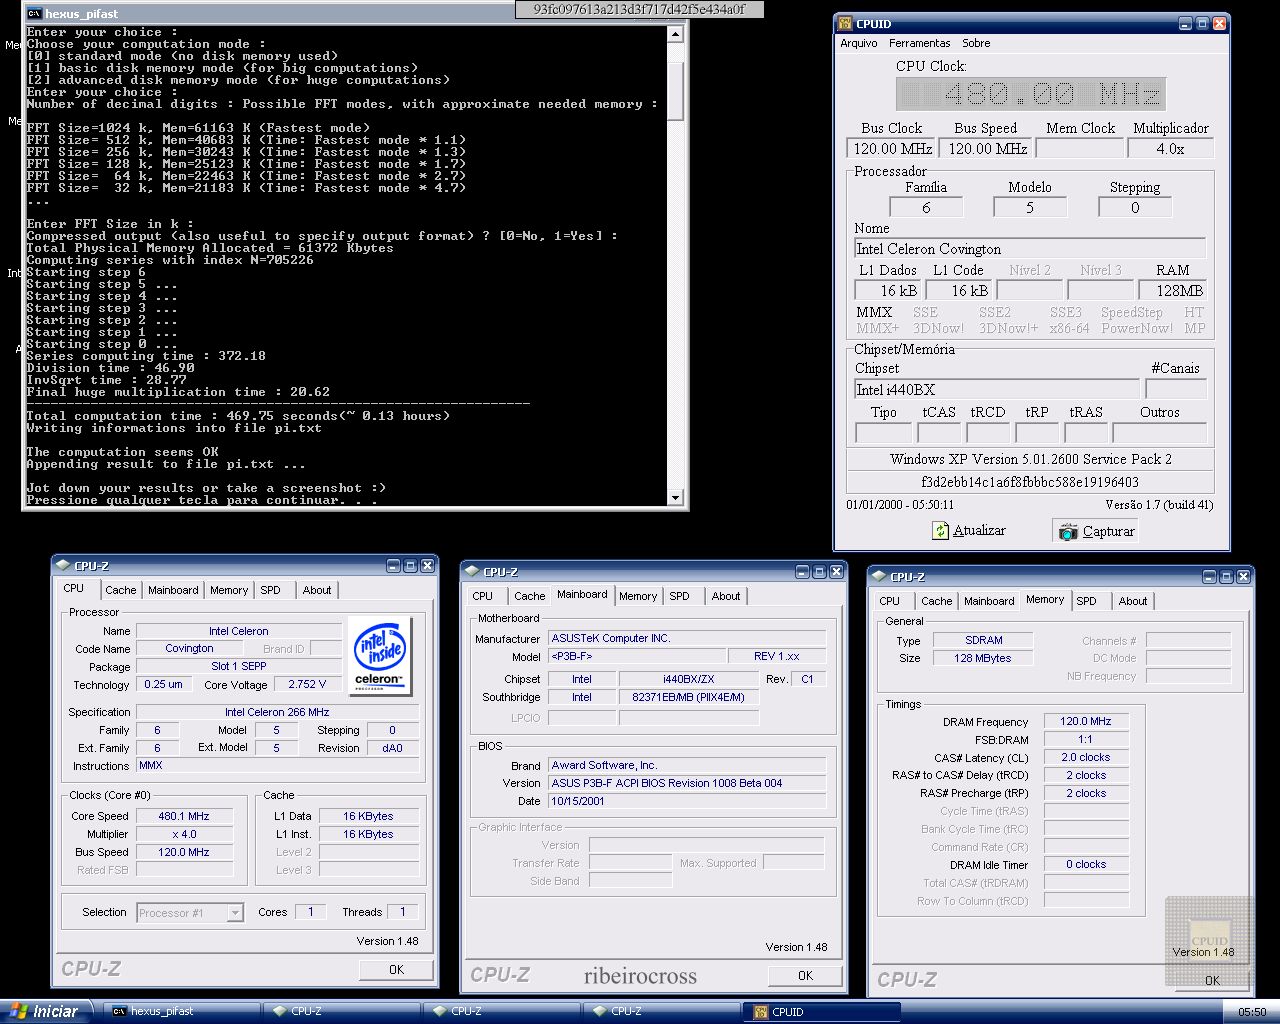The height and width of the screenshot is (1024, 1280).
Task: Click the ASUSTeK Computer INC. manufacturer value
Action: (x=687, y=638)
